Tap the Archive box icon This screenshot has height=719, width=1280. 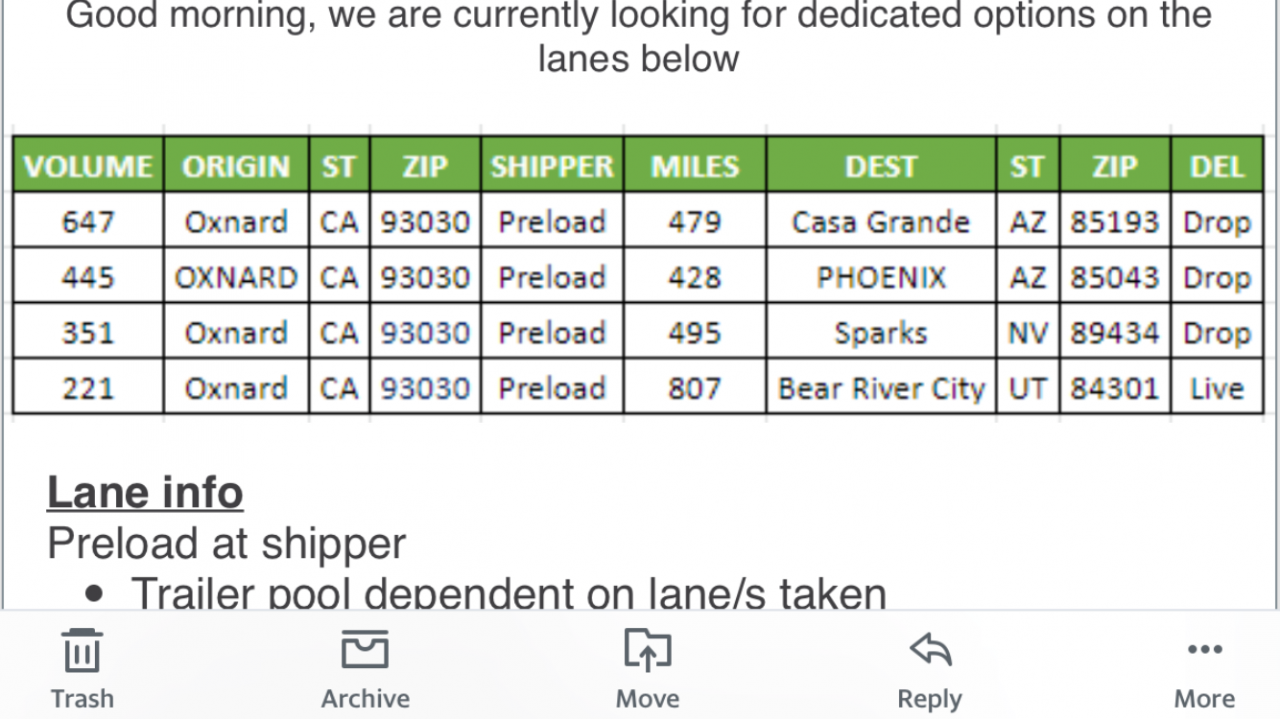(365, 650)
